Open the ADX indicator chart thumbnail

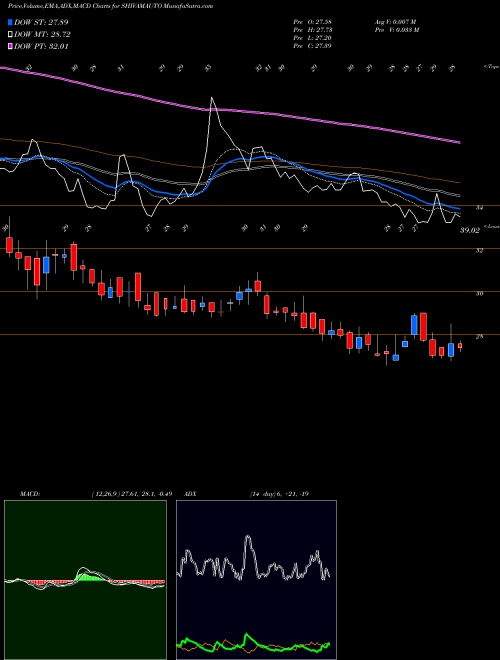coord(256,580)
